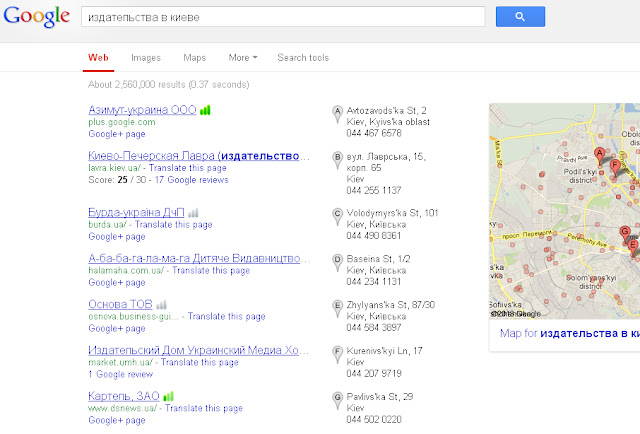Click the plus.google.com green URL
640x434 pixels.
point(122,122)
